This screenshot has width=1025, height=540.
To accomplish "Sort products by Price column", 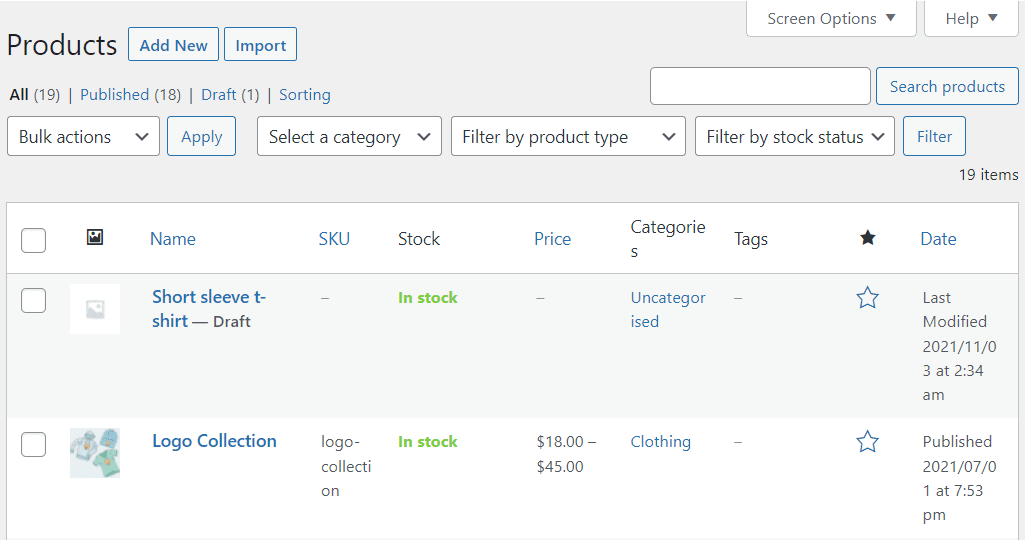I will 552,239.
